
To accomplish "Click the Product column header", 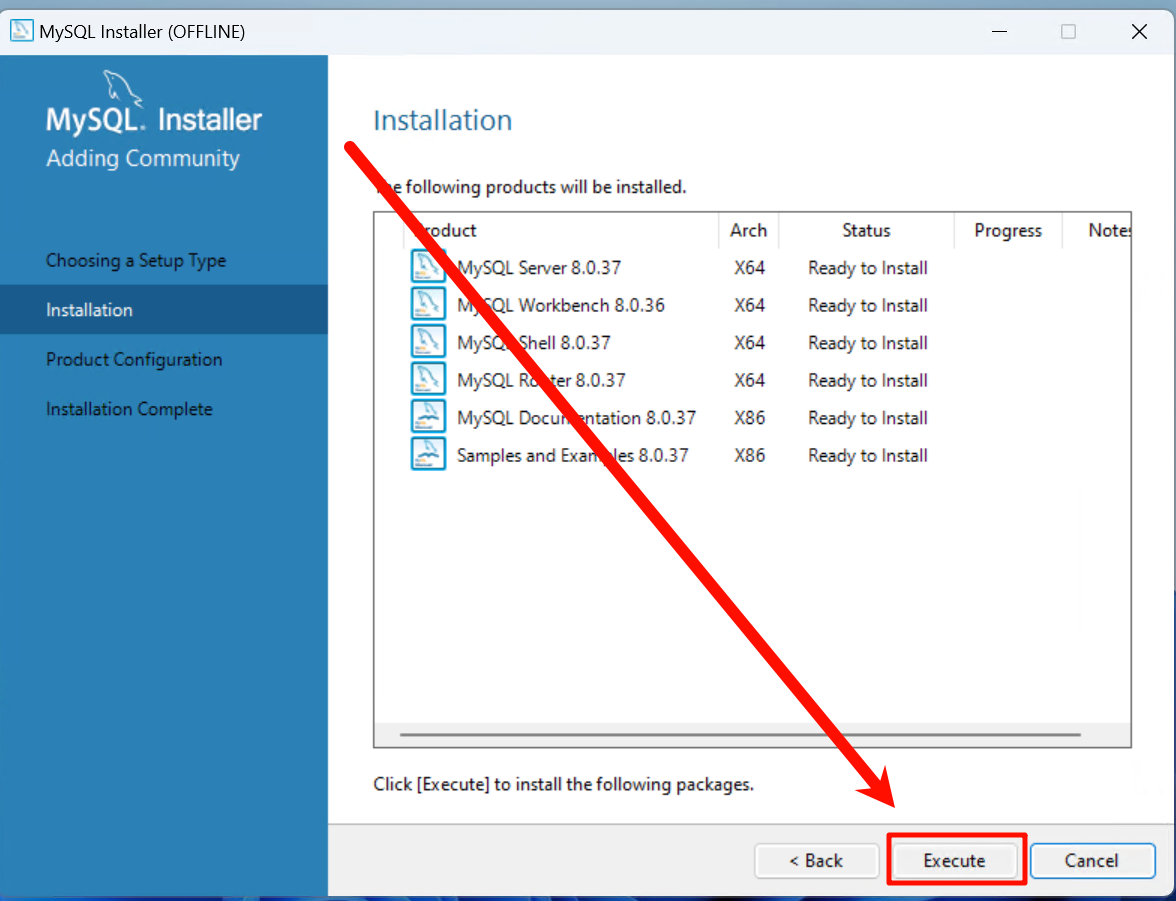I will pyautogui.click(x=561, y=230).
